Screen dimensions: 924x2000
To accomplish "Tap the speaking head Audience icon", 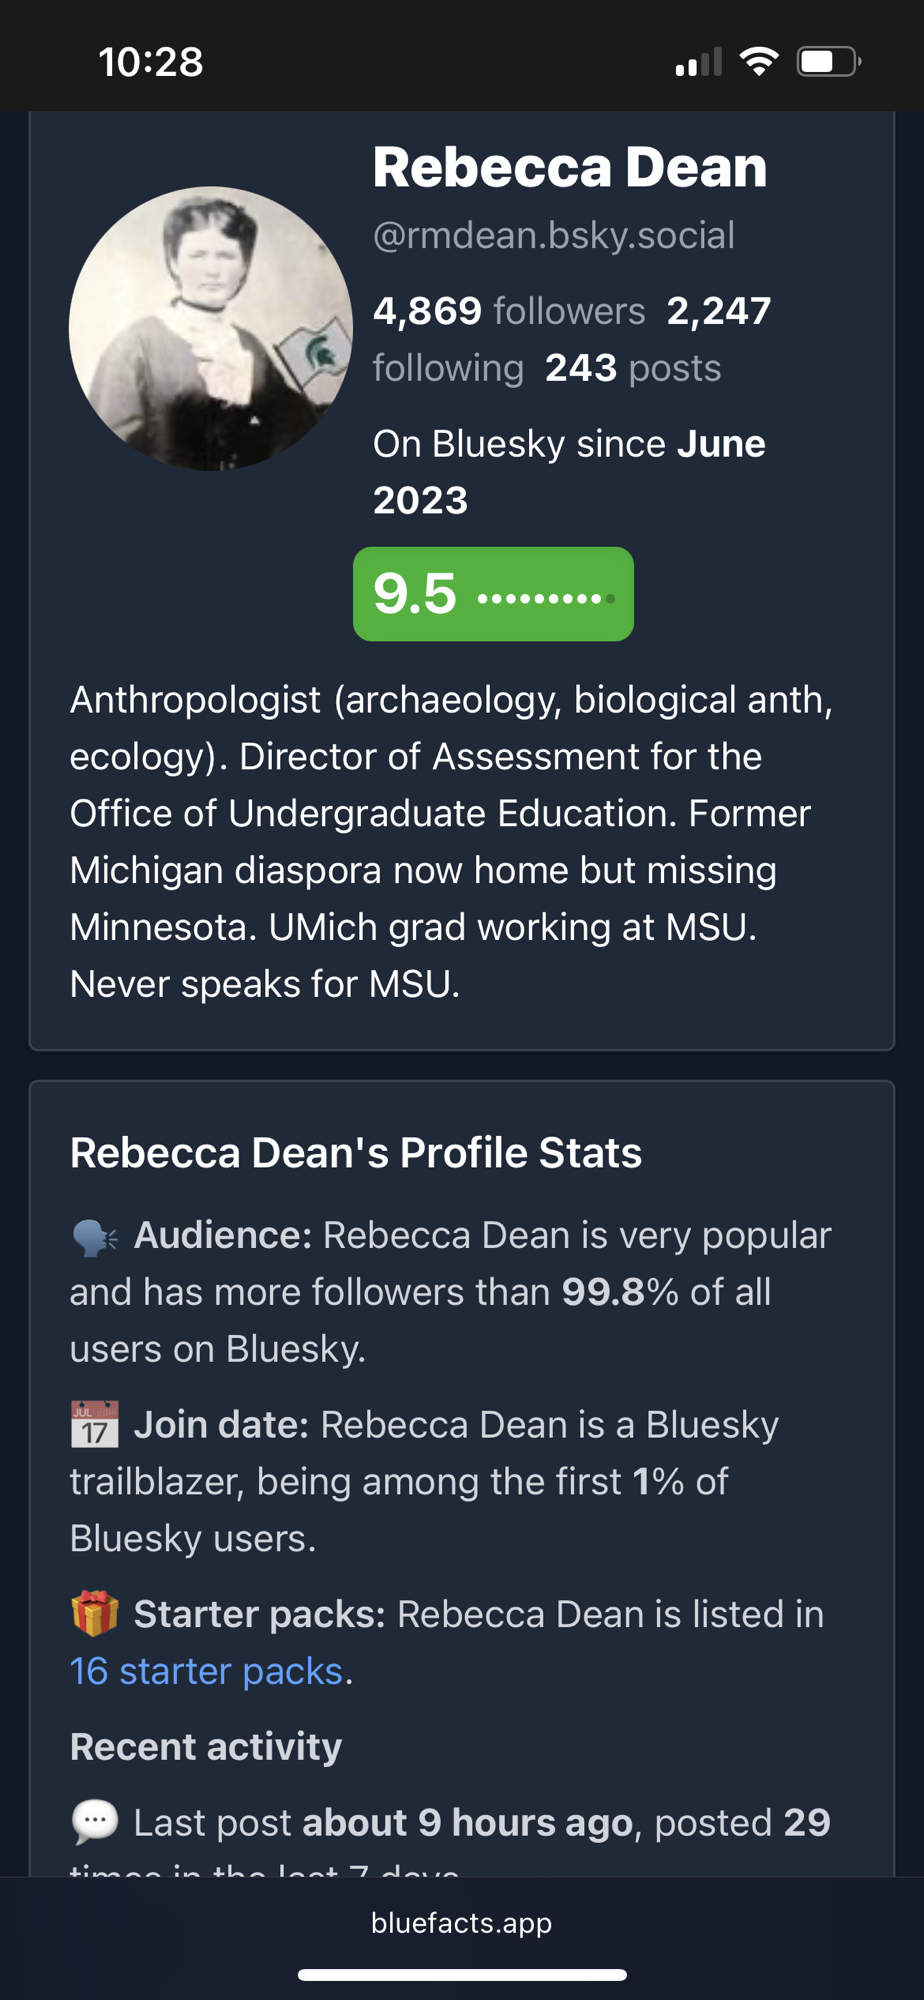I will [95, 1237].
